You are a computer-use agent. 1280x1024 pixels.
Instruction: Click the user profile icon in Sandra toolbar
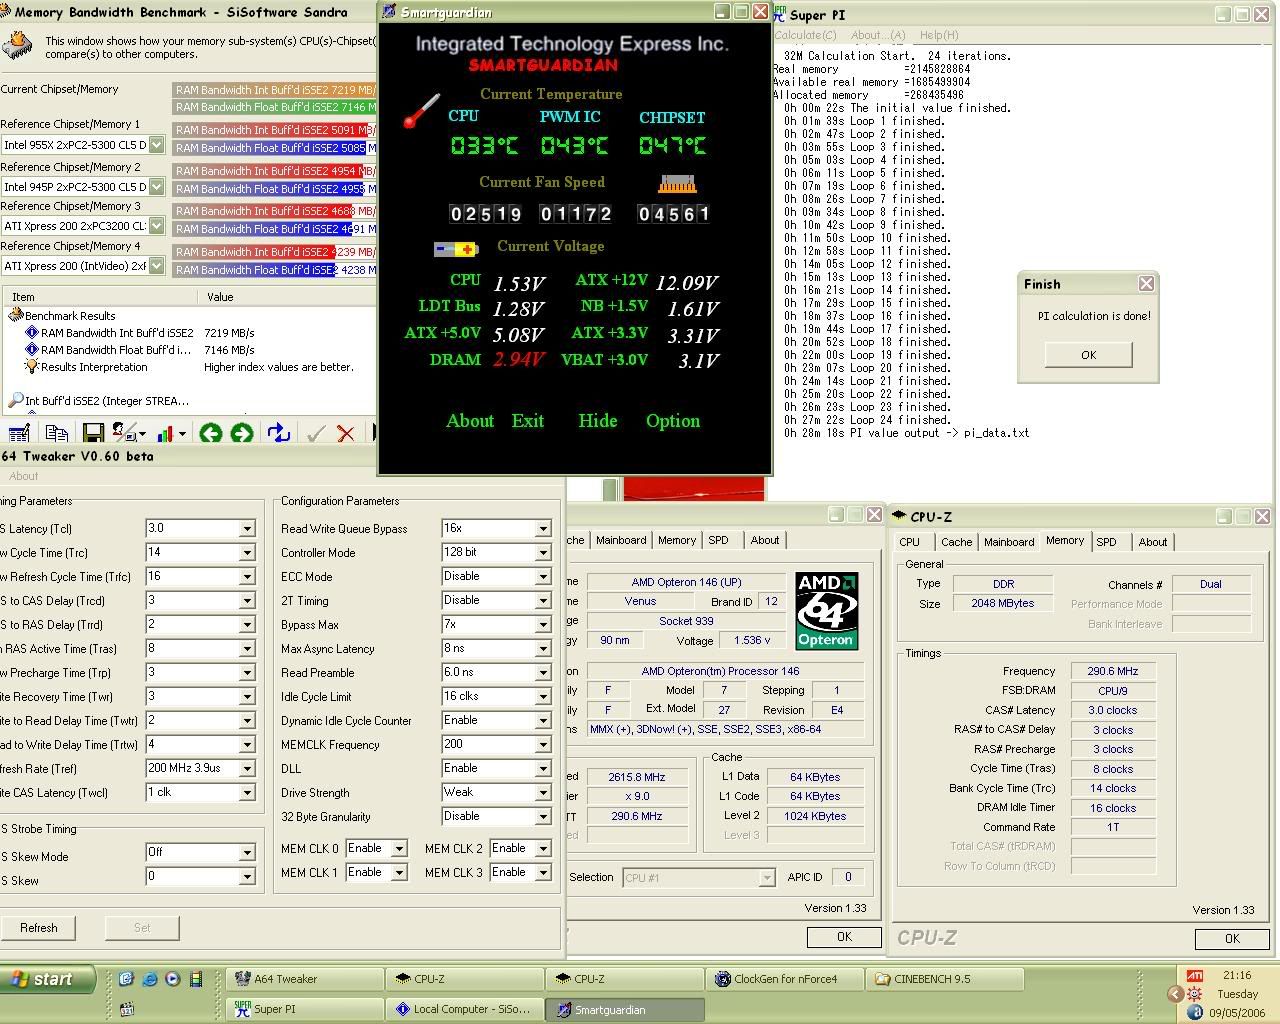tap(125, 433)
